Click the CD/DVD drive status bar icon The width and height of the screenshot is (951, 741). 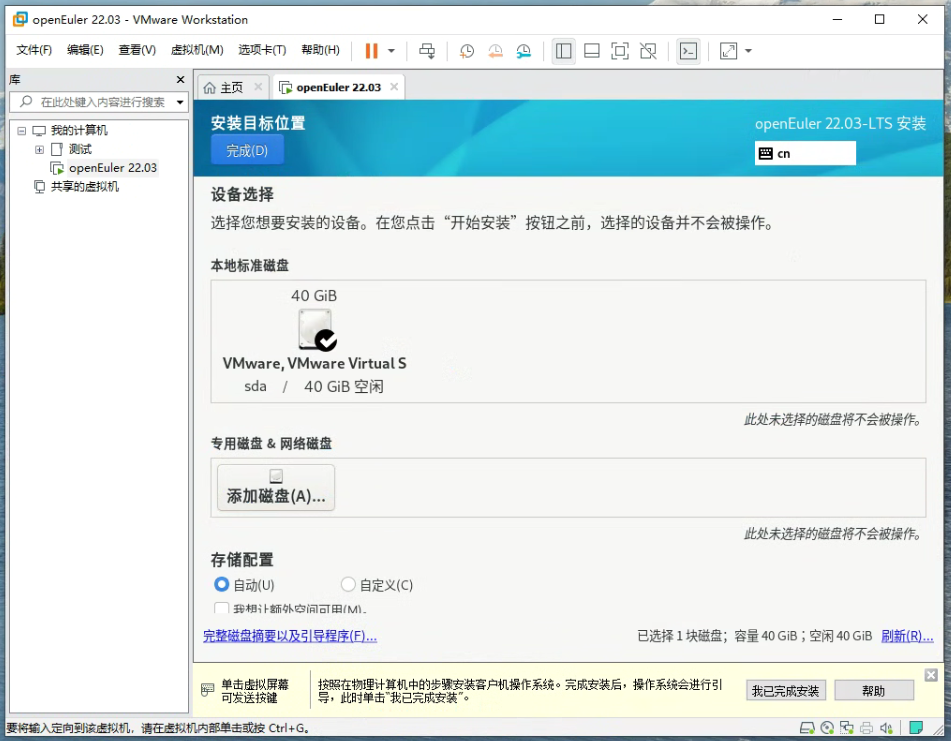point(827,728)
